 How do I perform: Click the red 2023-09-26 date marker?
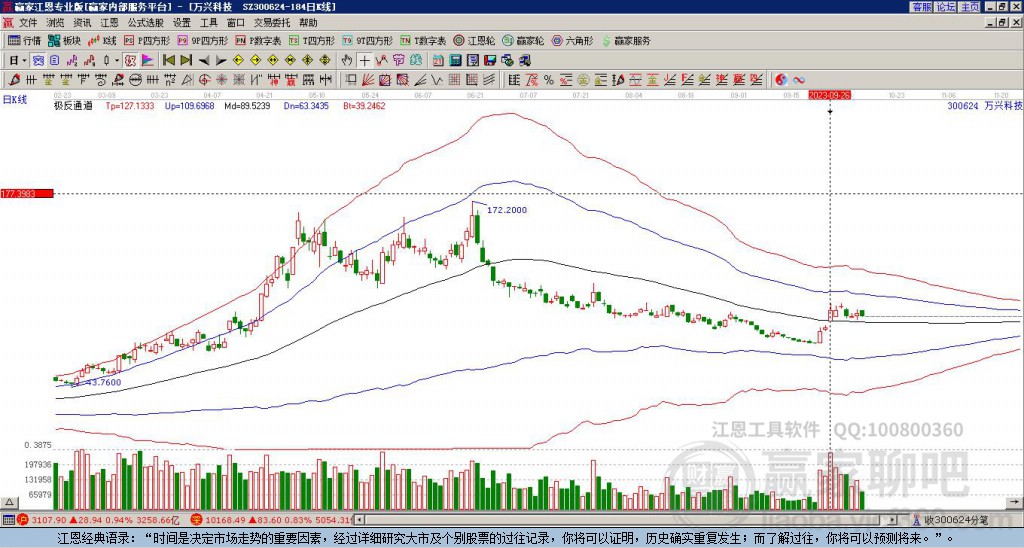pyautogui.click(x=829, y=95)
